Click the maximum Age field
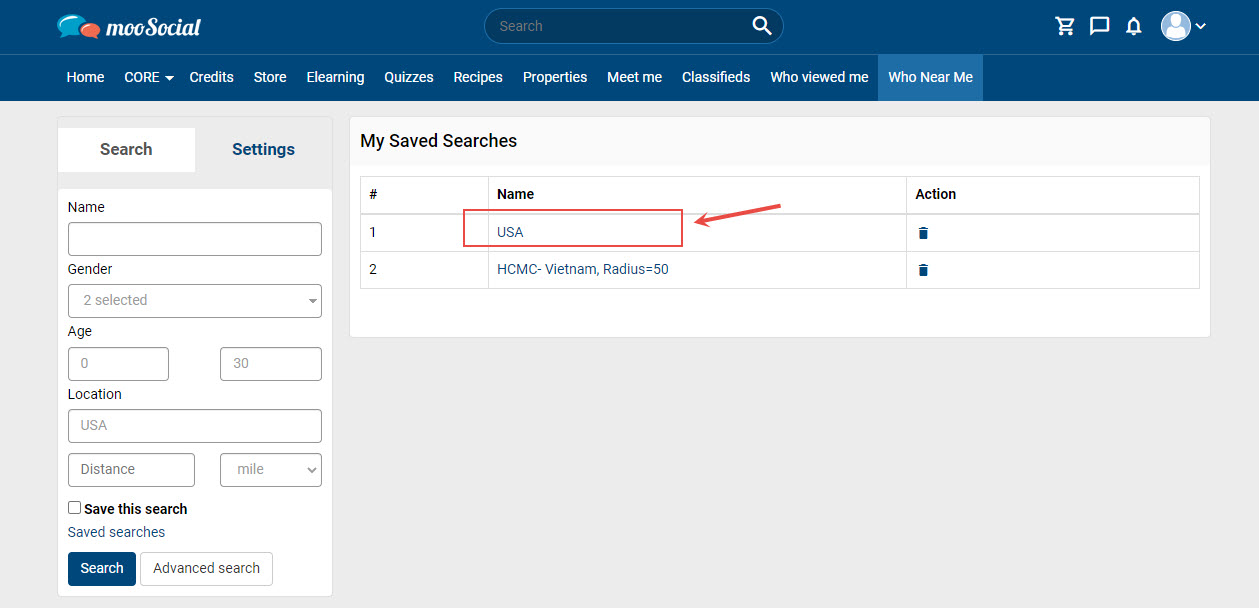This screenshot has height=608, width=1259. point(271,364)
